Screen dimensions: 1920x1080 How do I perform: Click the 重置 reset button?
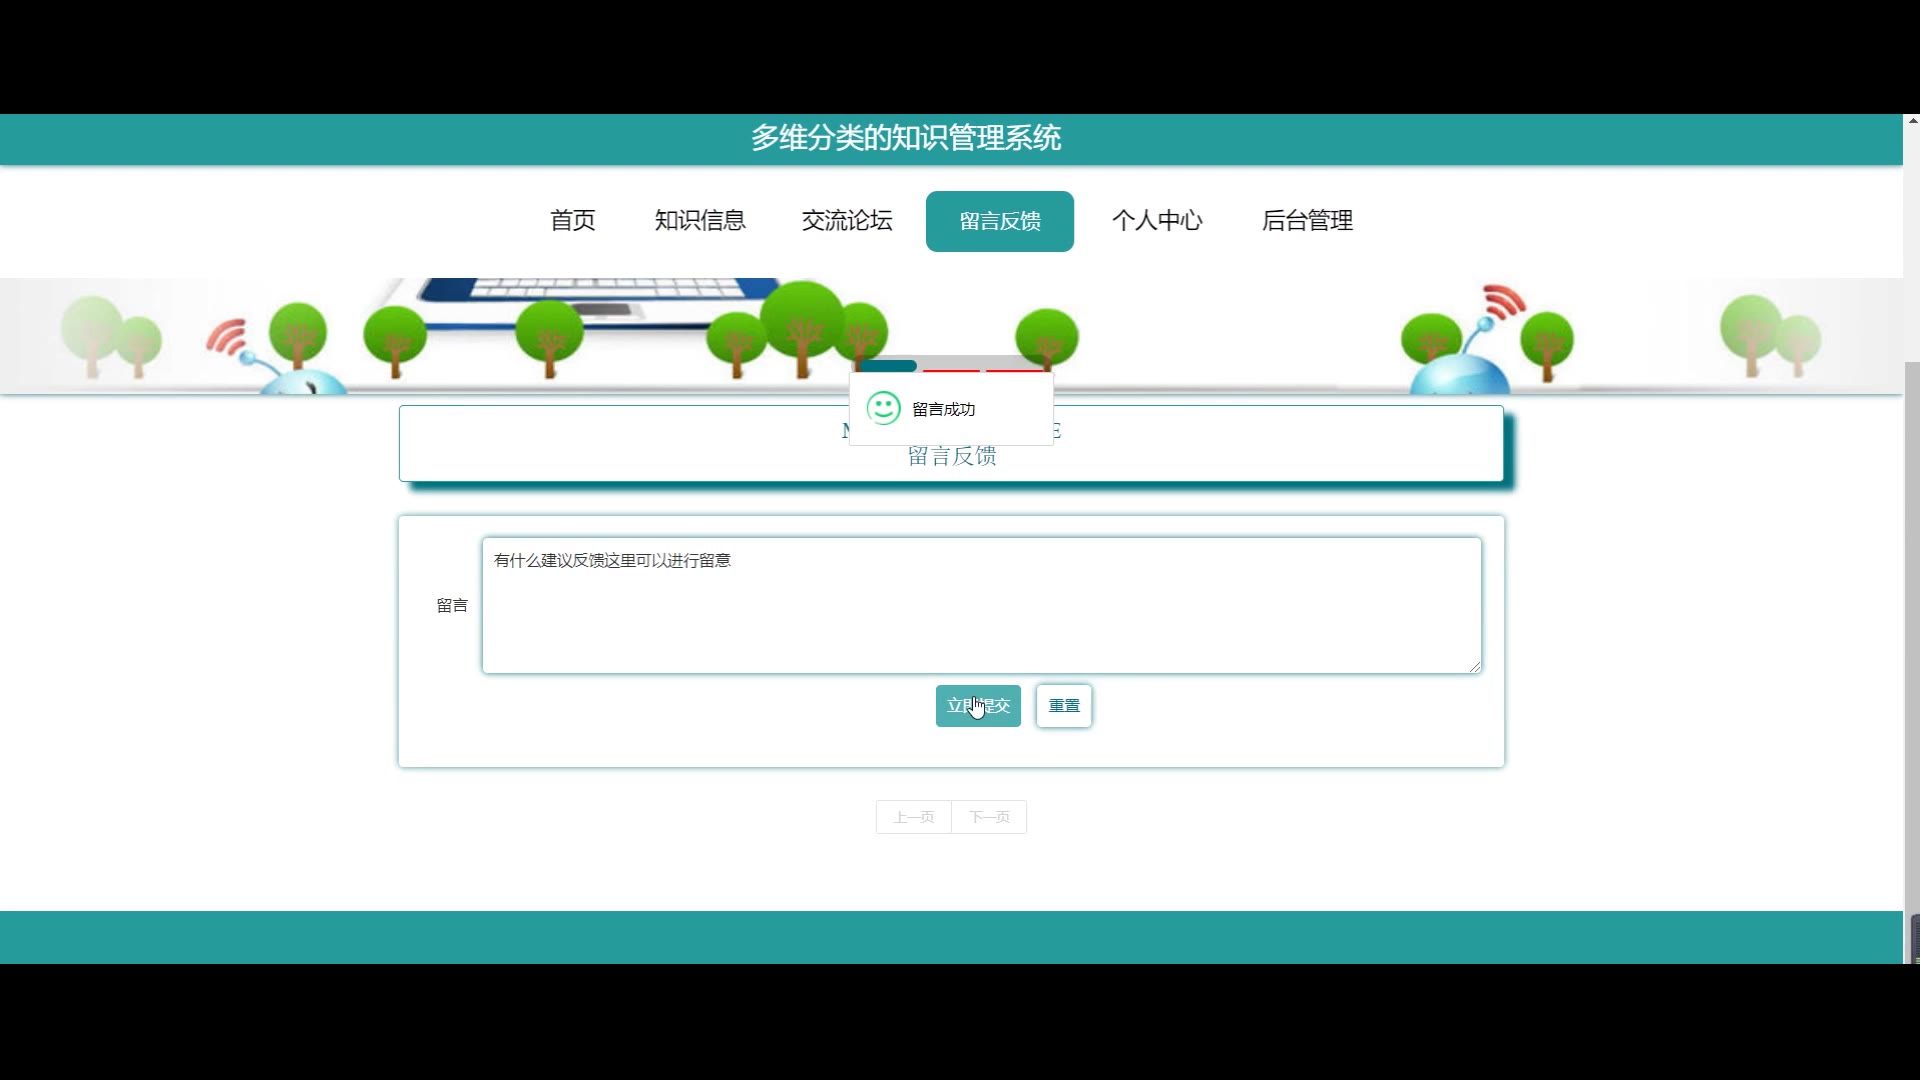coord(1064,706)
